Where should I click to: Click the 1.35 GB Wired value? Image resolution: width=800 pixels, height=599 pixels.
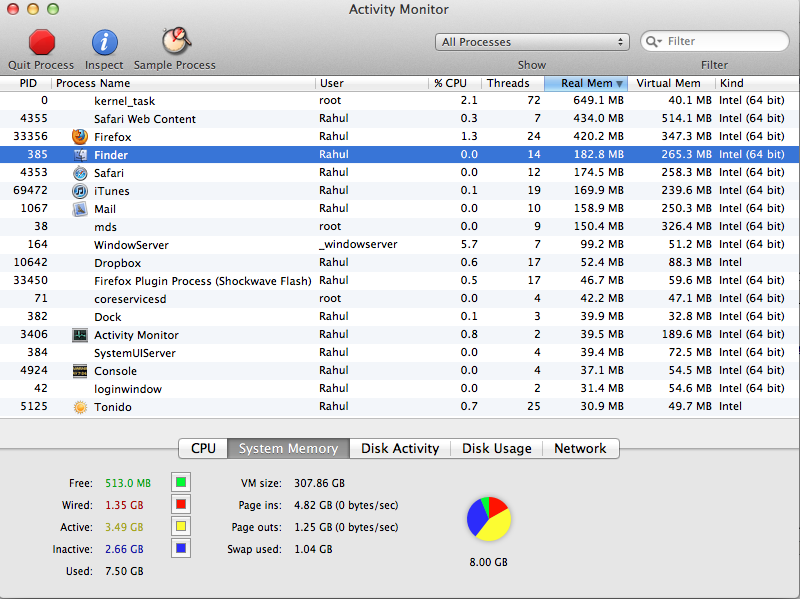pos(124,505)
